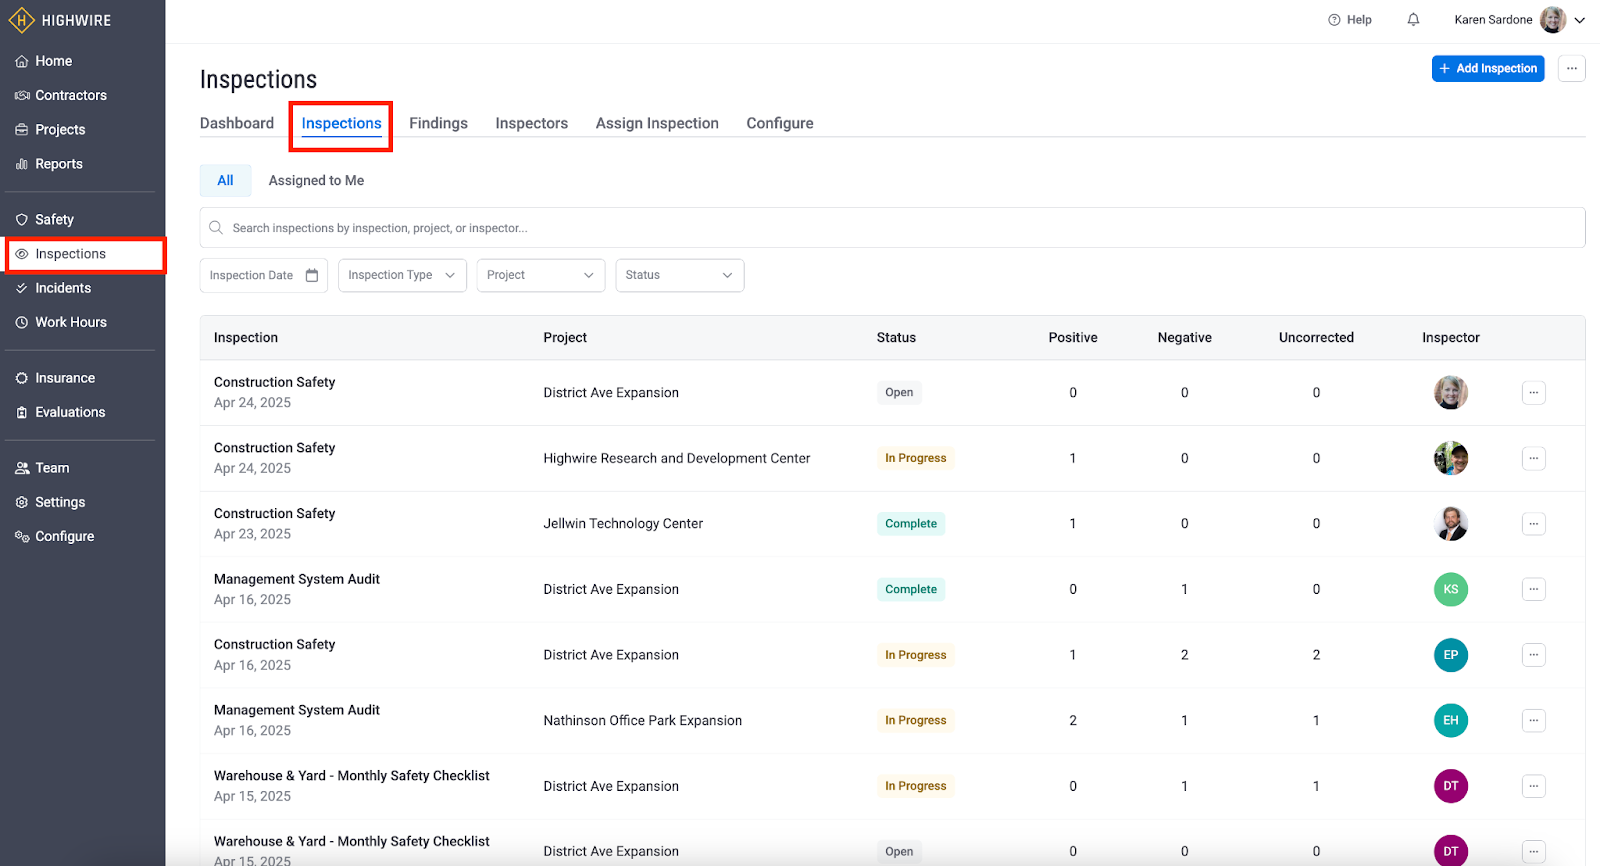Expand the Status filter dropdown
1600x866 pixels.
click(x=680, y=275)
